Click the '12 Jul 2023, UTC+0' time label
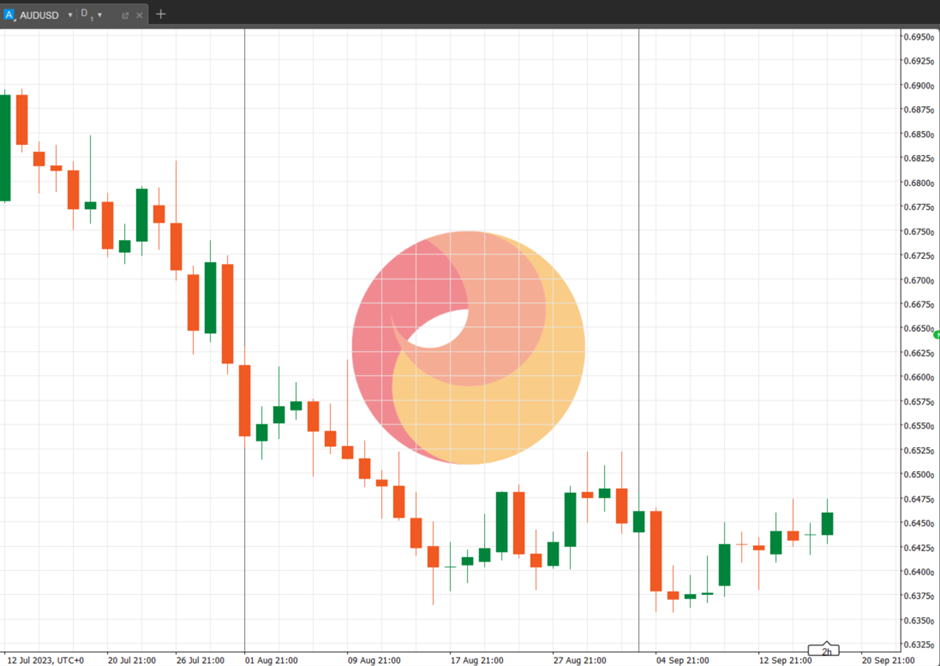The width and height of the screenshot is (940, 666). pyautogui.click(x=46, y=660)
